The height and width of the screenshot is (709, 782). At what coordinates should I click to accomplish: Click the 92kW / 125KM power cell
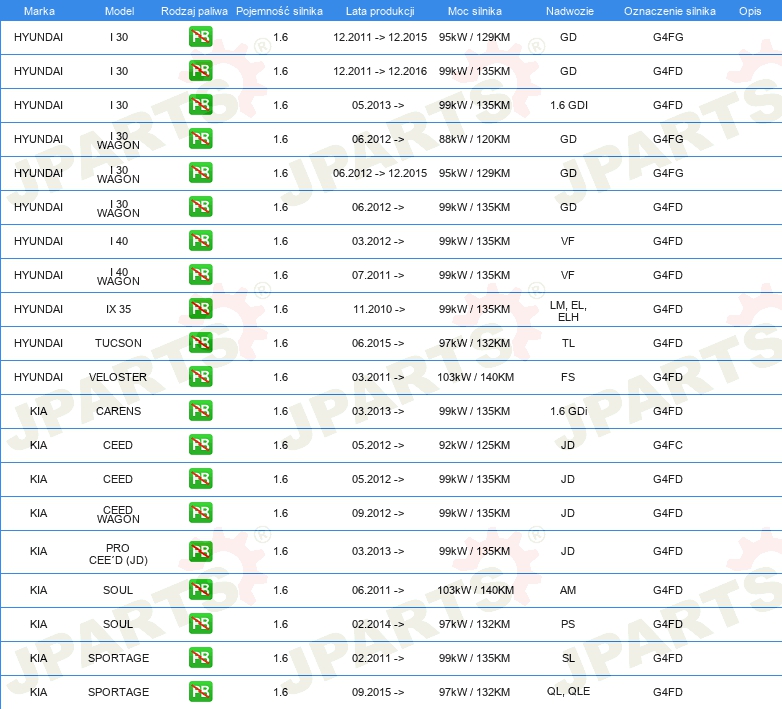(x=474, y=445)
